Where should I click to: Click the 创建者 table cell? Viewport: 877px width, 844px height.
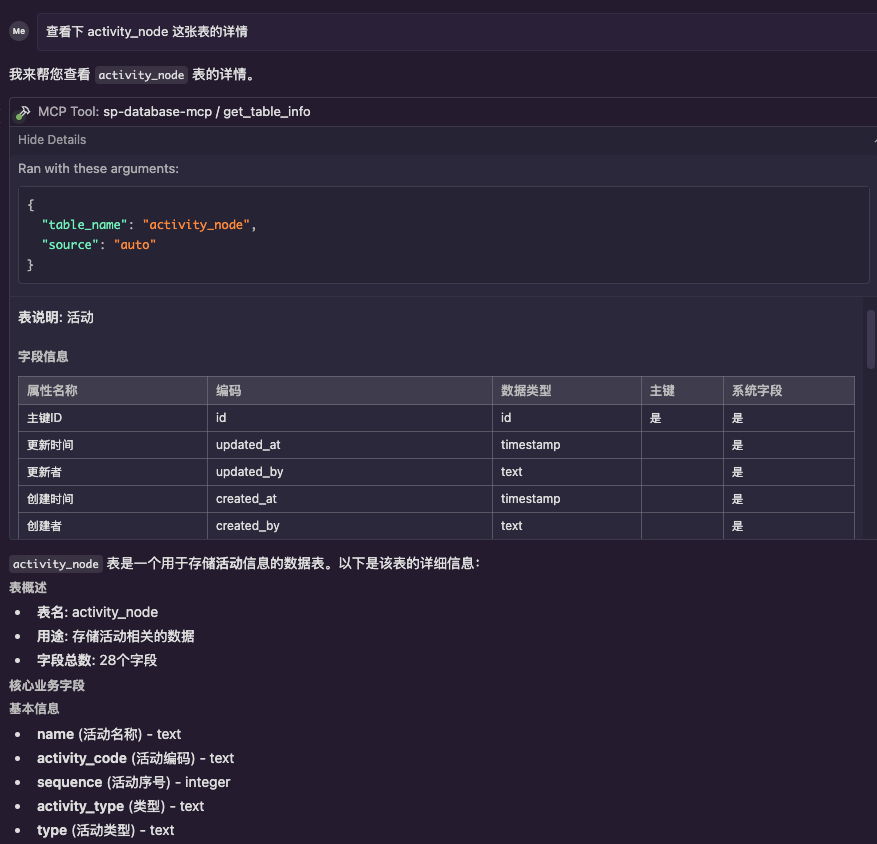(x=113, y=526)
